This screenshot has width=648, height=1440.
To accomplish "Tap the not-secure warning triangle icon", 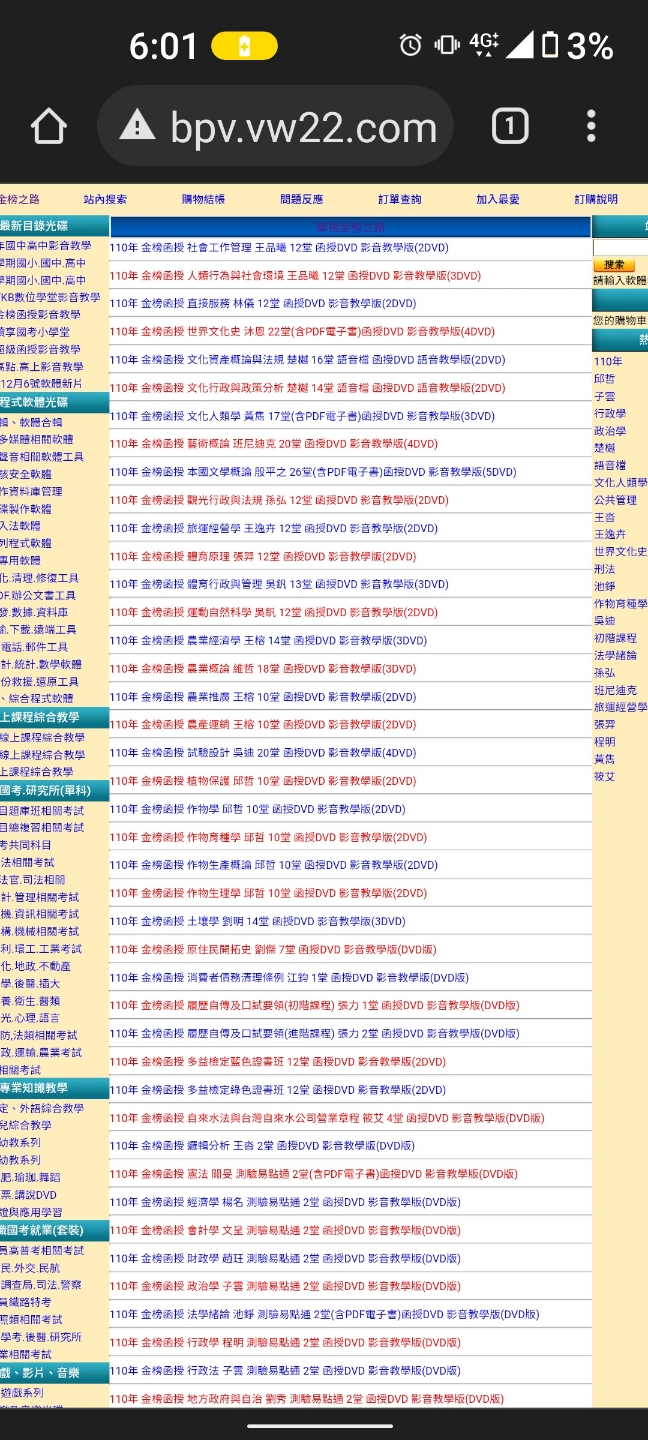I will point(137,126).
